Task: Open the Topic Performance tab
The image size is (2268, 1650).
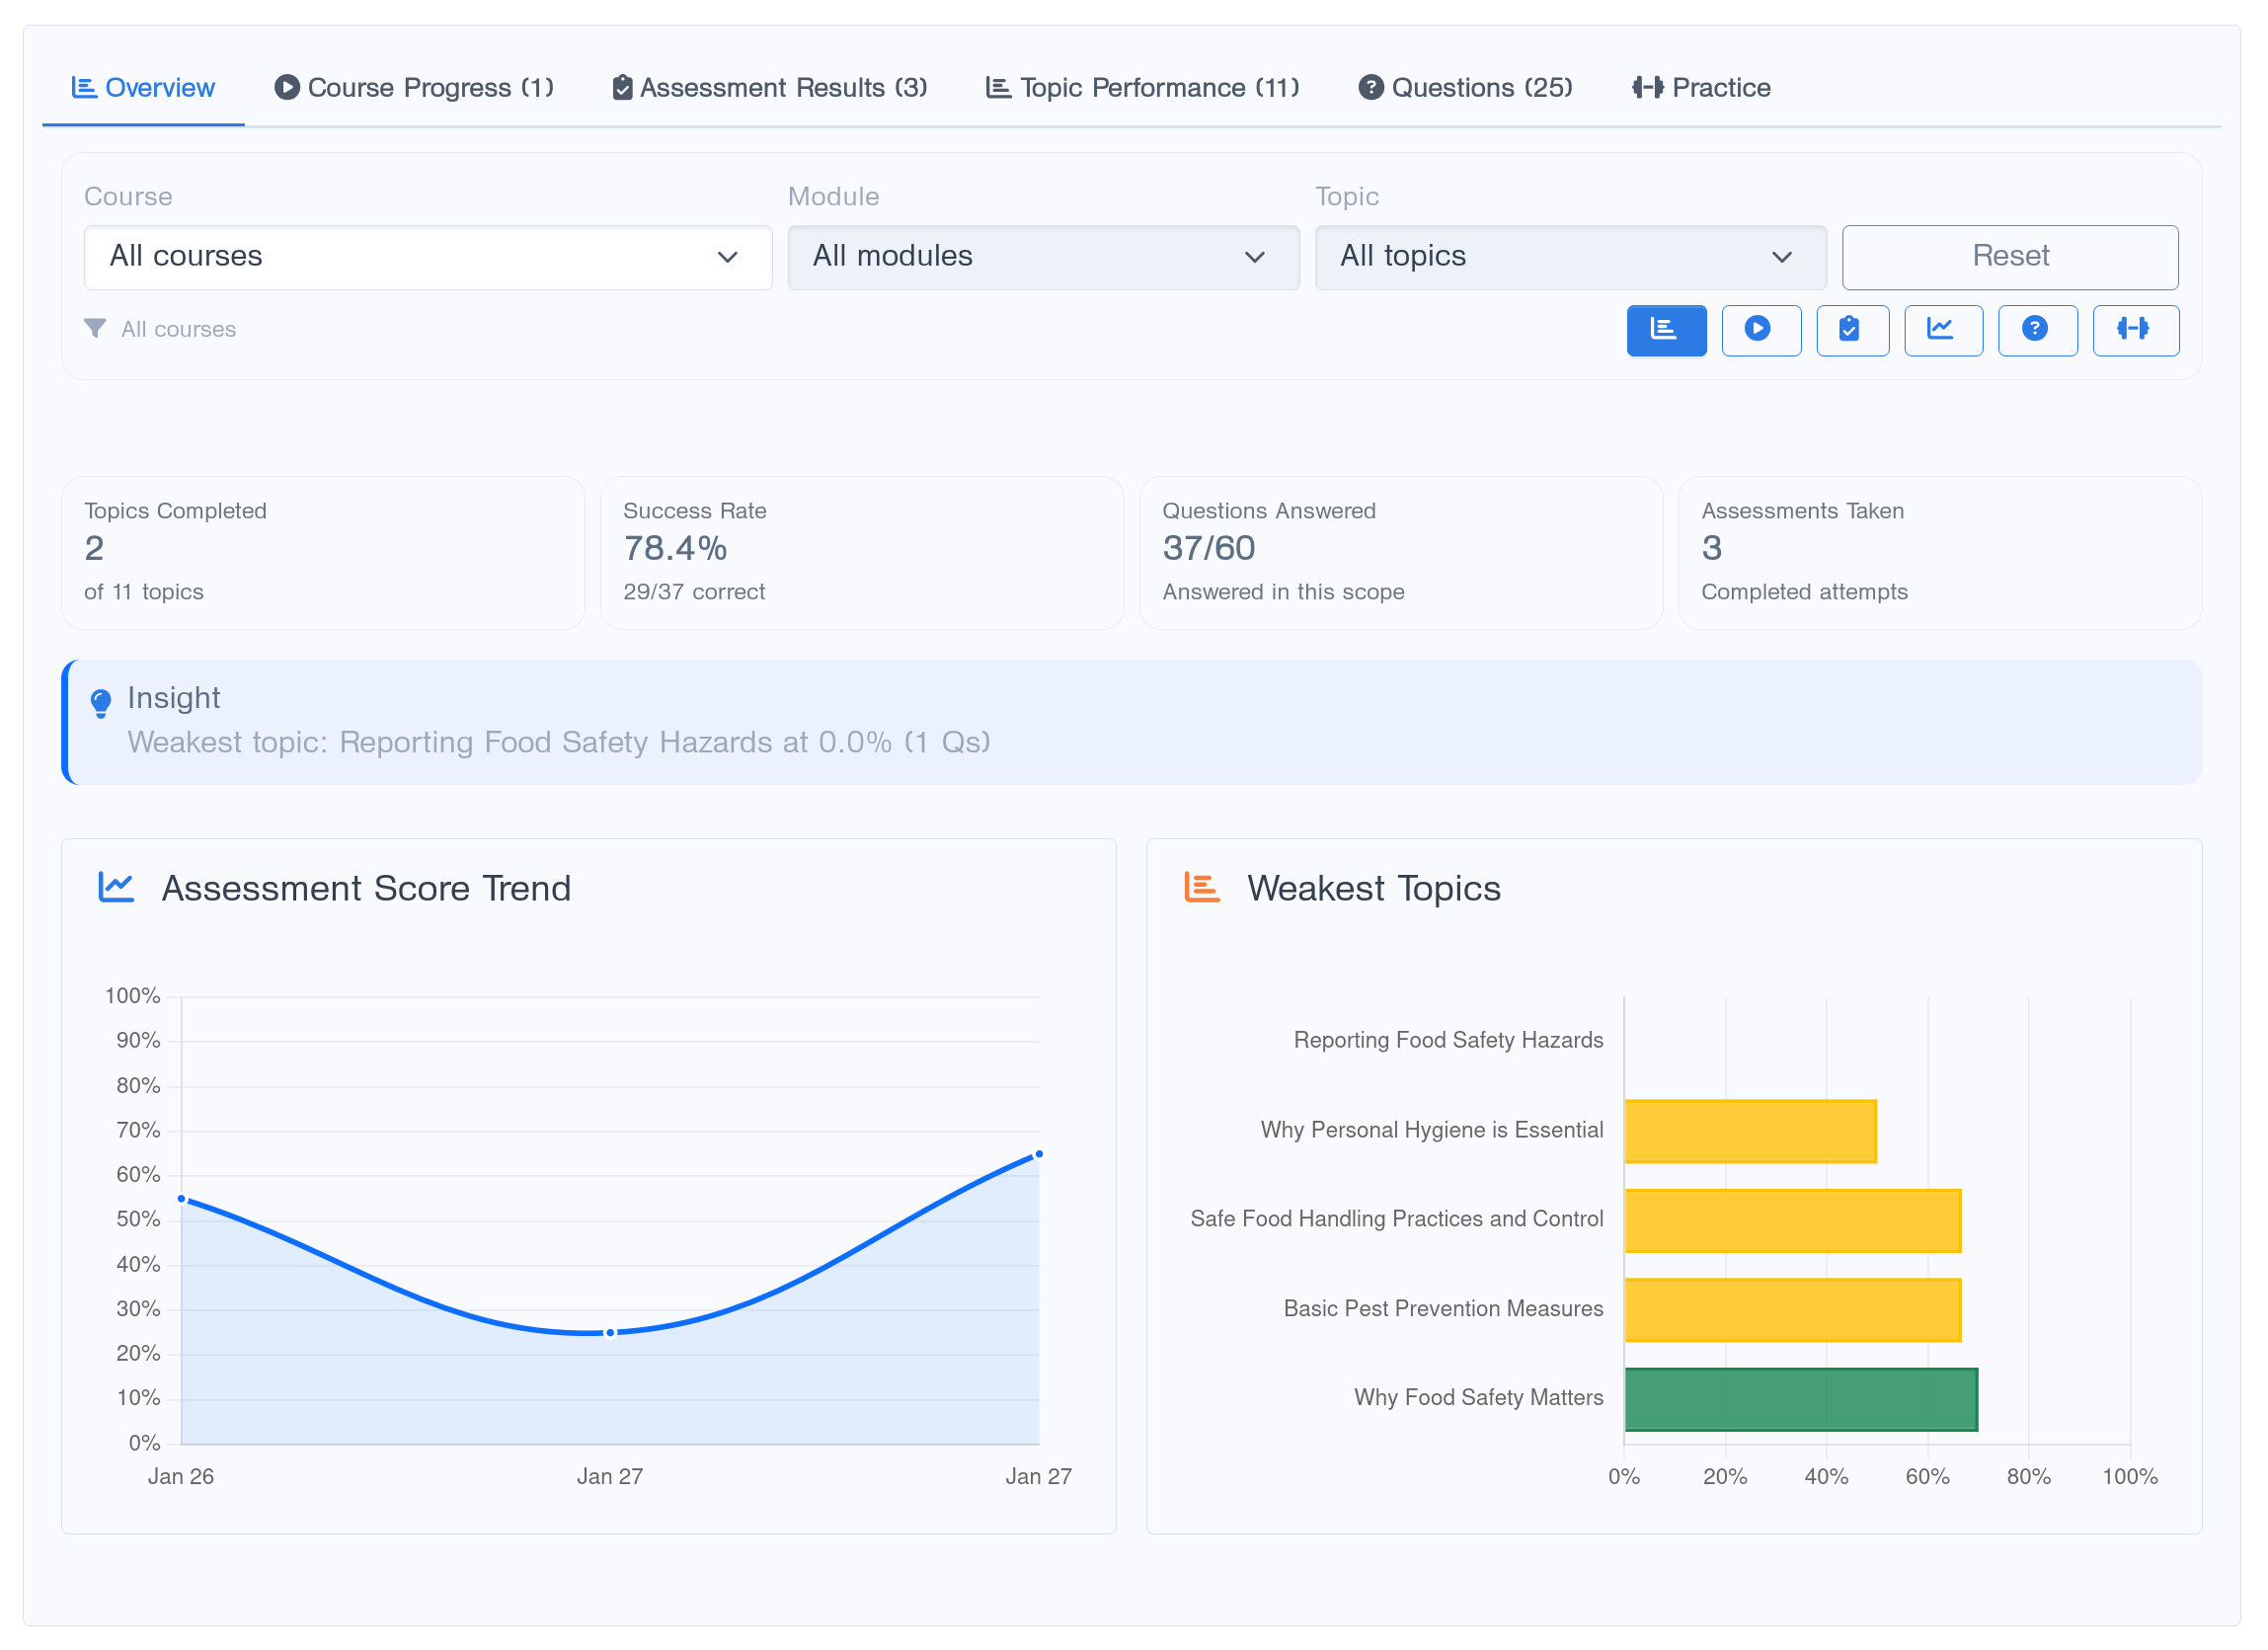Action: (1142, 87)
